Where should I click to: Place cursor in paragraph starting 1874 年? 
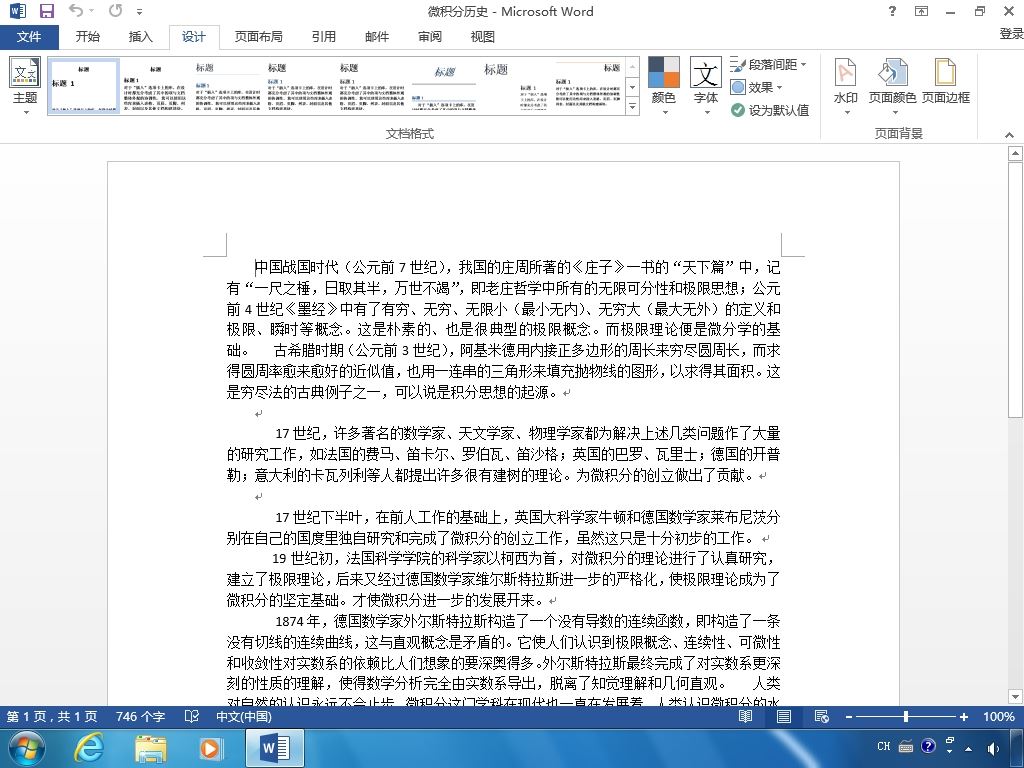pyautogui.click(x=503, y=662)
